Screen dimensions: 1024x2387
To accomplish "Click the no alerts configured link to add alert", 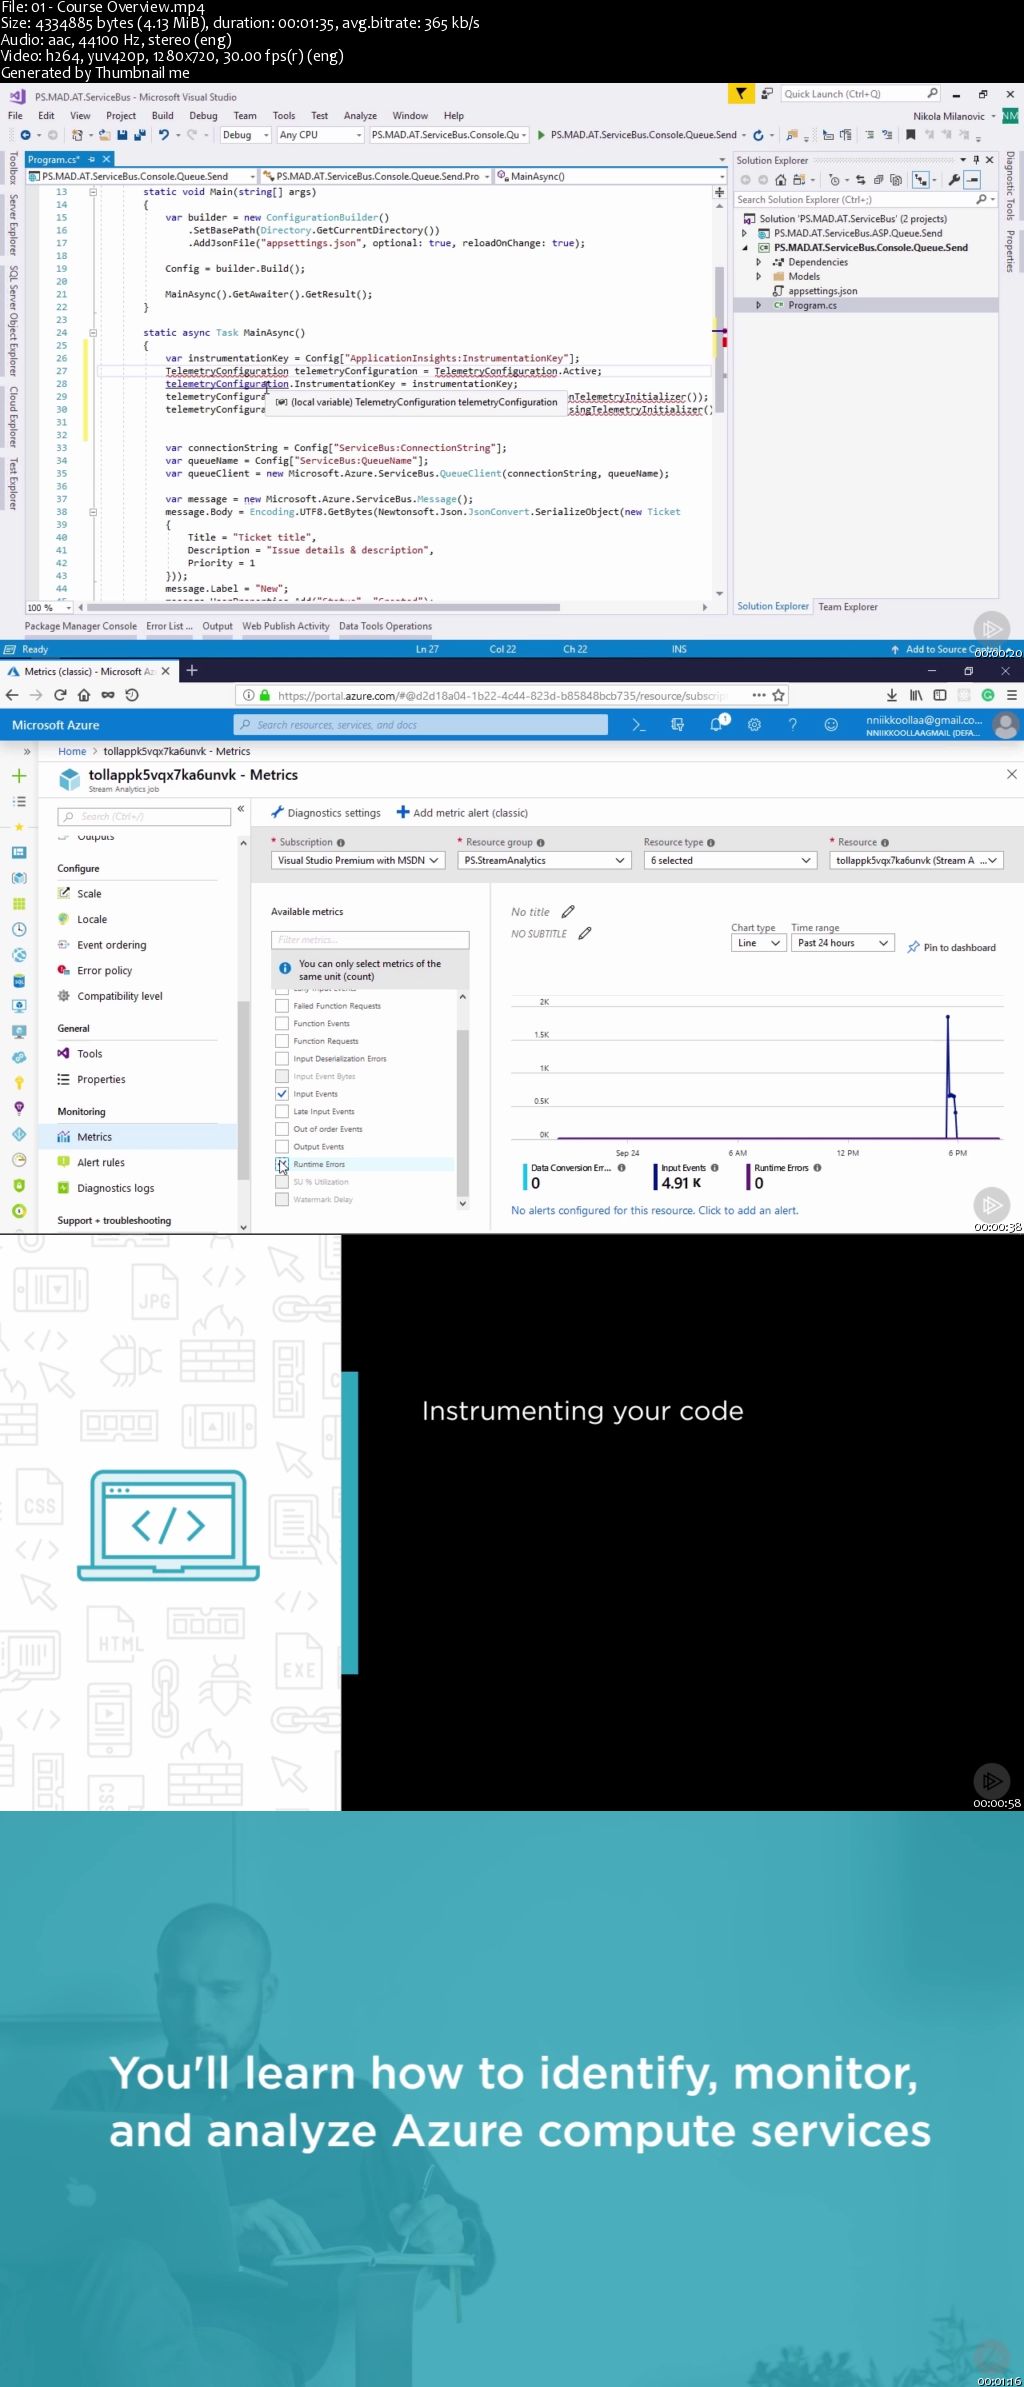I will click(x=655, y=1211).
